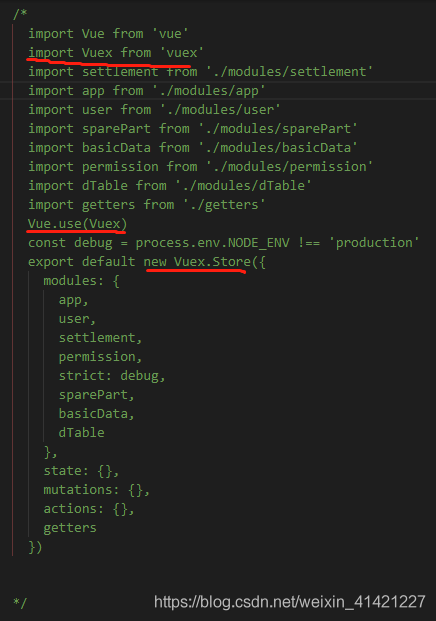Click 'process.env.NODE_ENV' in debug line
Viewport: 436px width, 621px height.
(x=212, y=243)
